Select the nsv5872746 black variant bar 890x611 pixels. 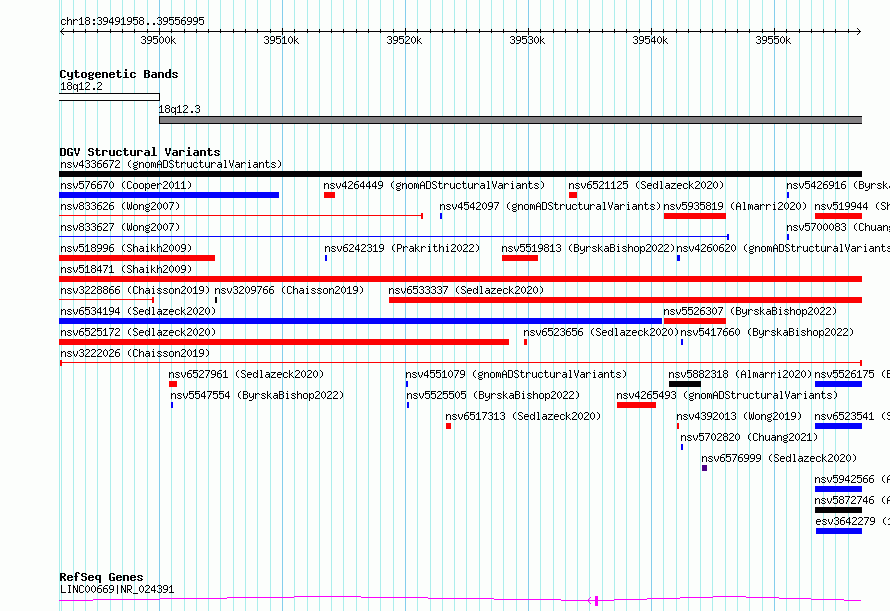[x=838, y=510]
